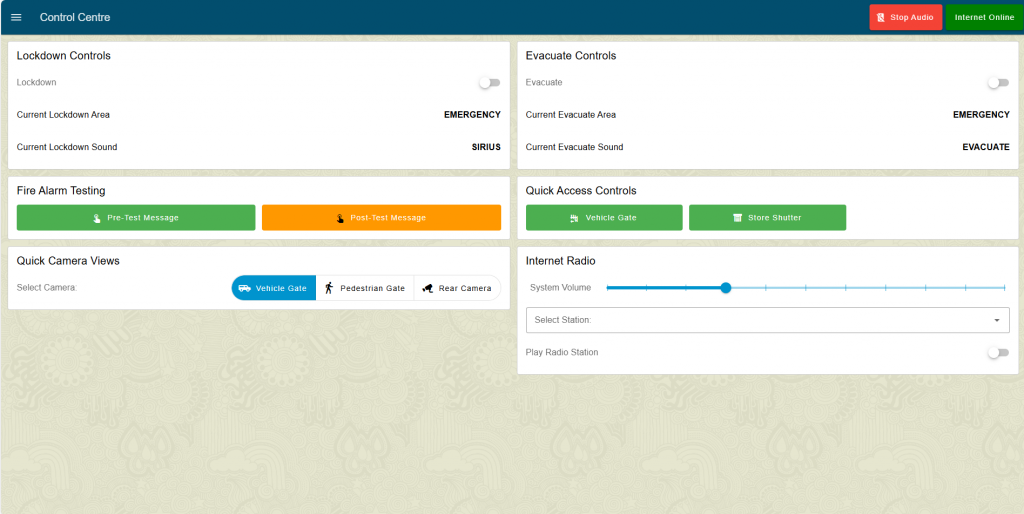Click the CCTV icon for Rear Camera
1024x514 pixels.
[427, 288]
